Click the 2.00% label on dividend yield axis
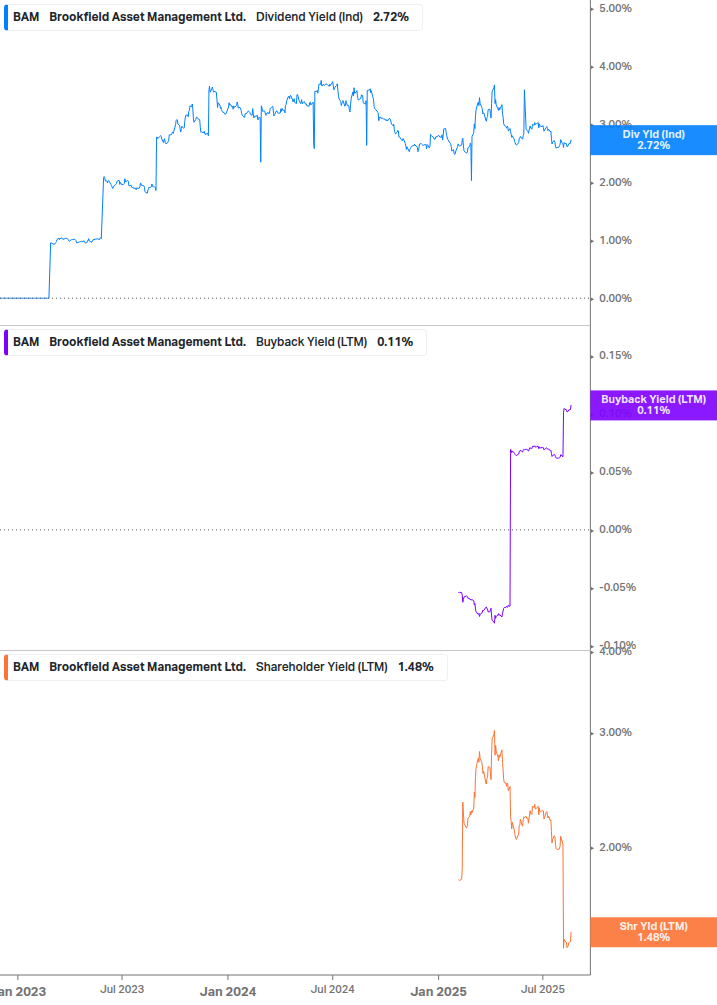The image size is (717, 1005). pyautogui.click(x=615, y=183)
